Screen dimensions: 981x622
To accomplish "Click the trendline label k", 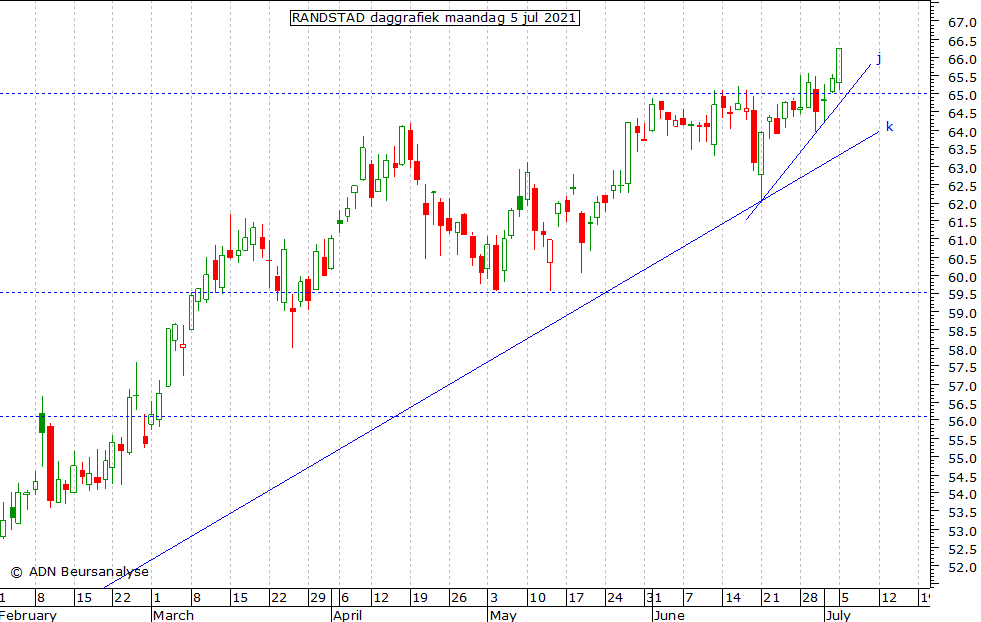I will tap(889, 127).
